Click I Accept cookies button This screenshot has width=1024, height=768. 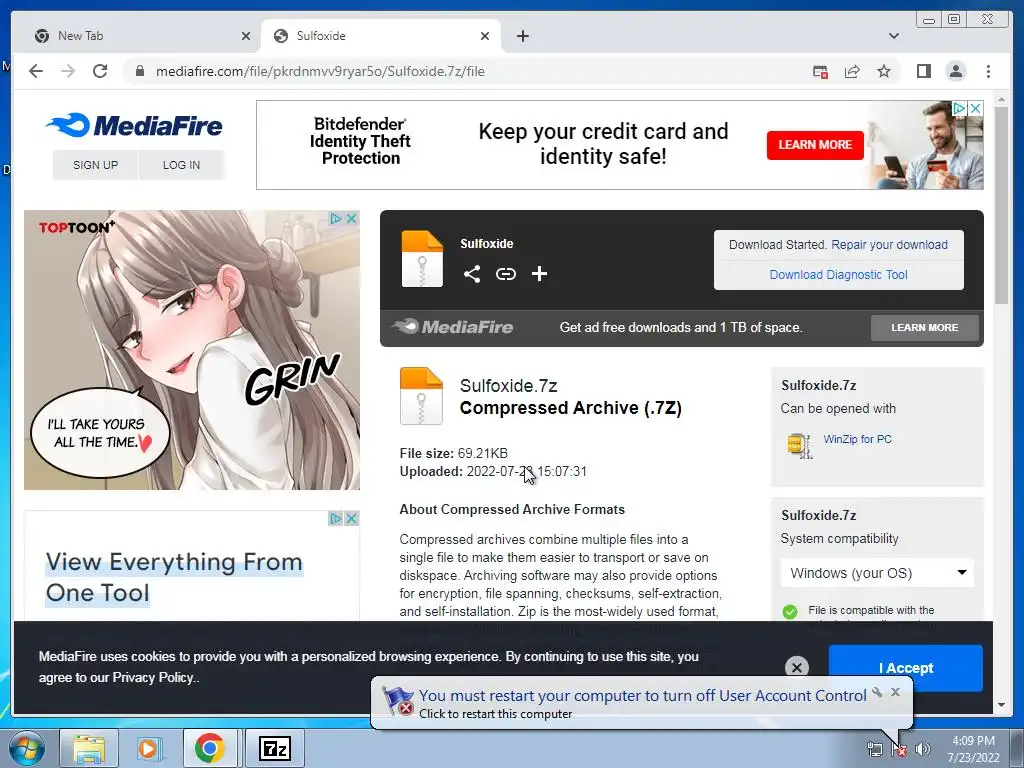(906, 668)
